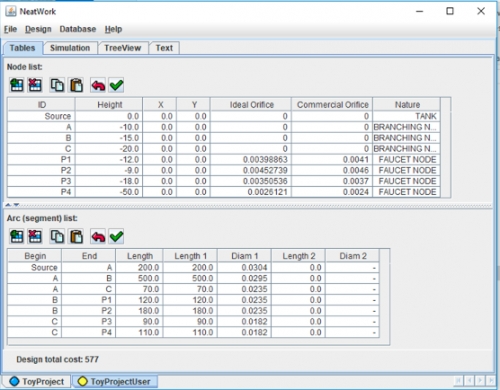
Task: Click the previous-tab navigation arrow at bottom right
Action: pos(469,380)
